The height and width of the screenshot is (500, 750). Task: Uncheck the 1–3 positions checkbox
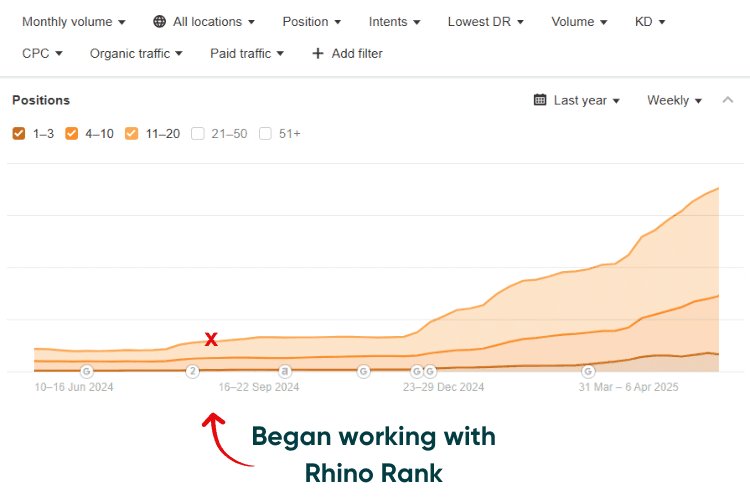(19, 133)
